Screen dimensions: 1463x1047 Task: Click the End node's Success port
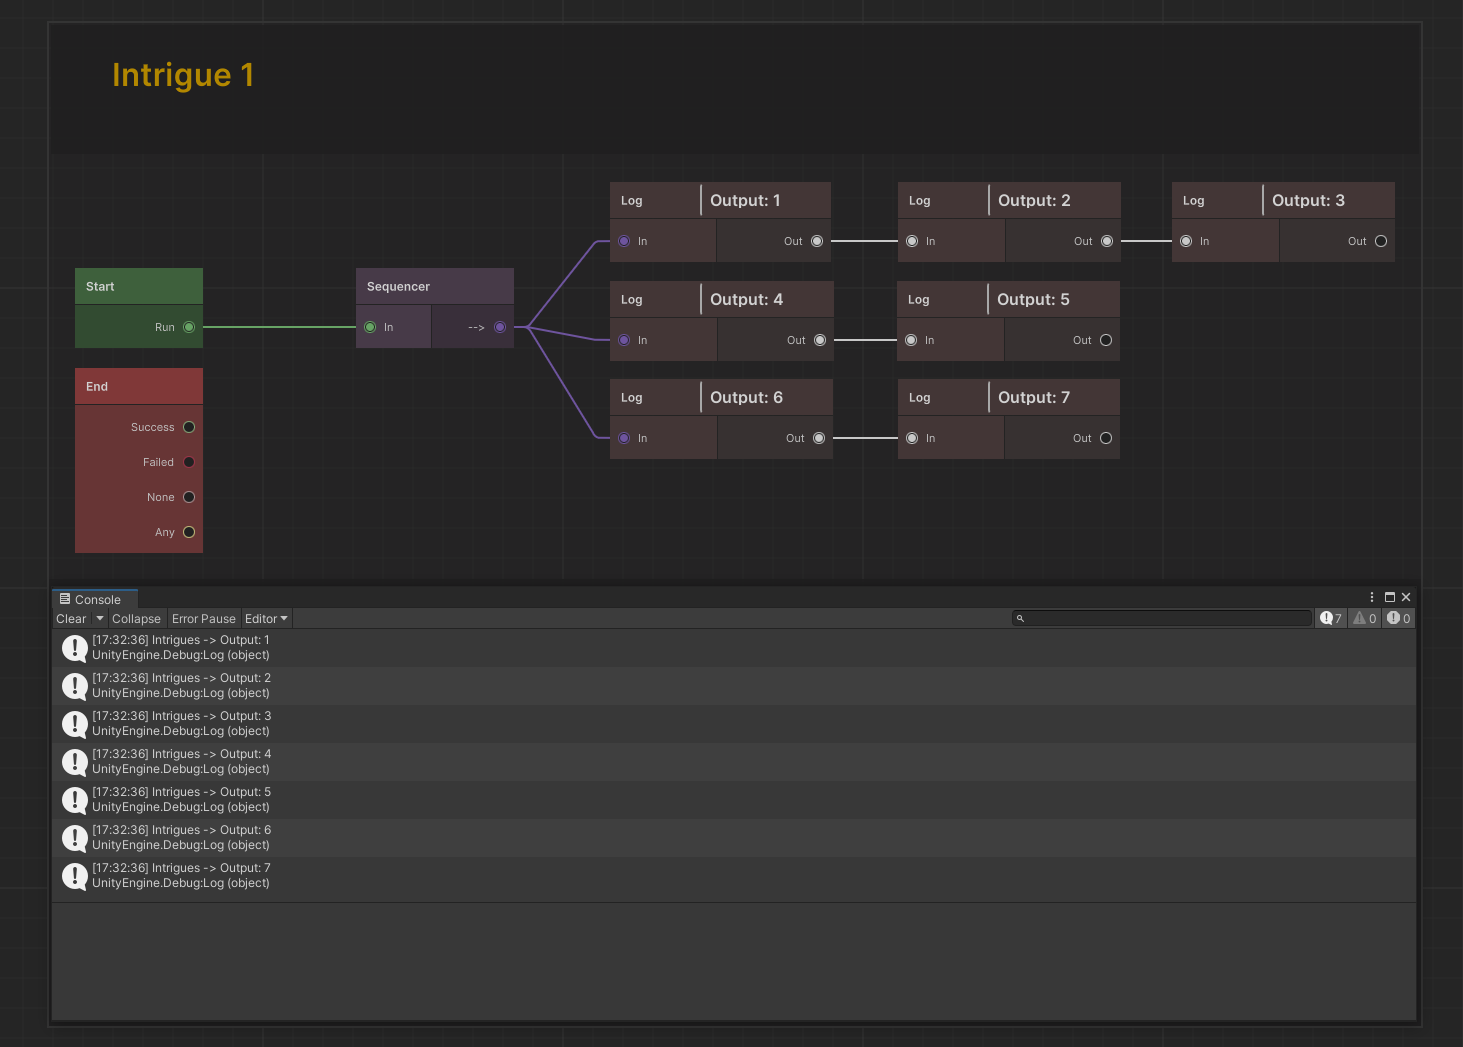pos(189,427)
